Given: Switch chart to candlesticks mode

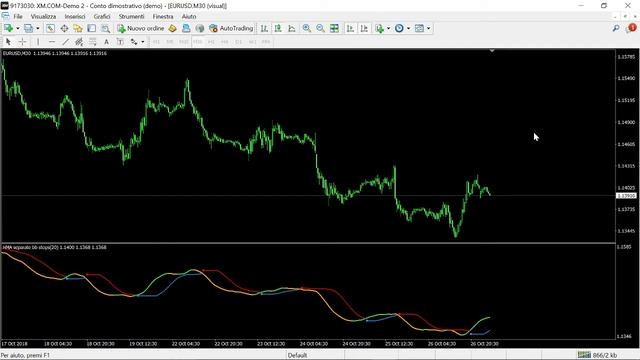Looking at the screenshot, I should pos(278,28).
